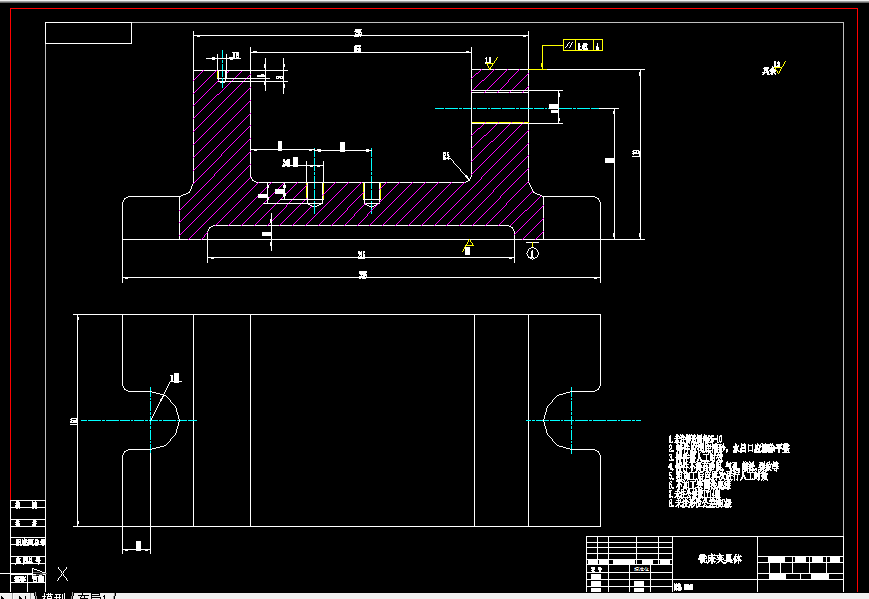Select the empty rectangle in sheet's top-left corner
This screenshot has height=599, width=869.
click(88, 33)
